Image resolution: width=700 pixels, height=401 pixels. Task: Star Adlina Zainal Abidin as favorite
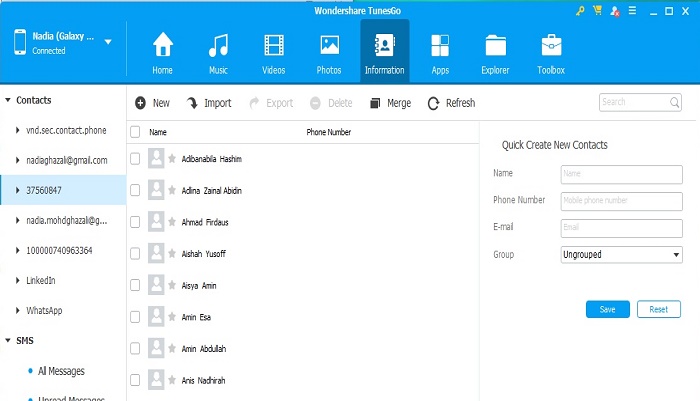point(172,190)
